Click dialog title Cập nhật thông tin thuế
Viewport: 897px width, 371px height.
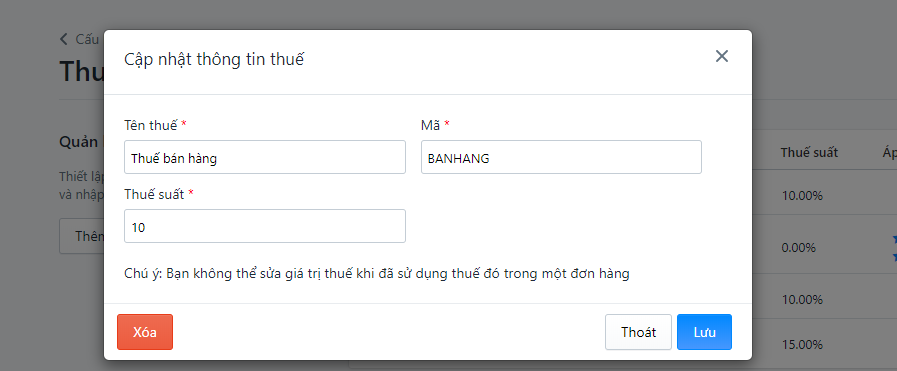[x=214, y=59]
